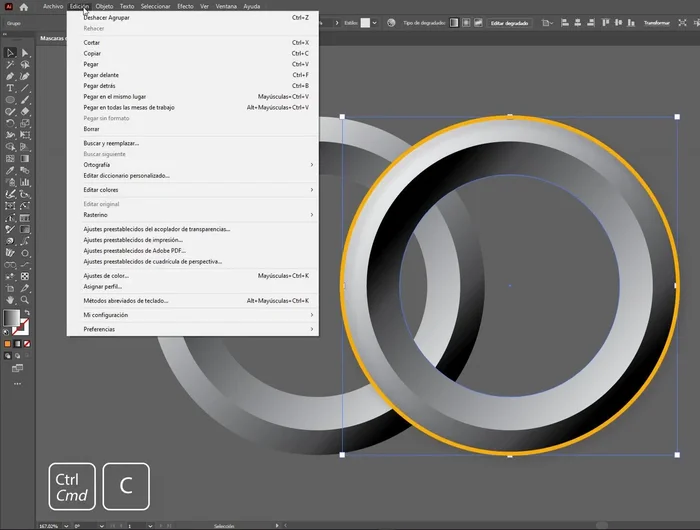The height and width of the screenshot is (530, 700).
Task: Select the Zoom magnifier tool
Action: pos(25,300)
